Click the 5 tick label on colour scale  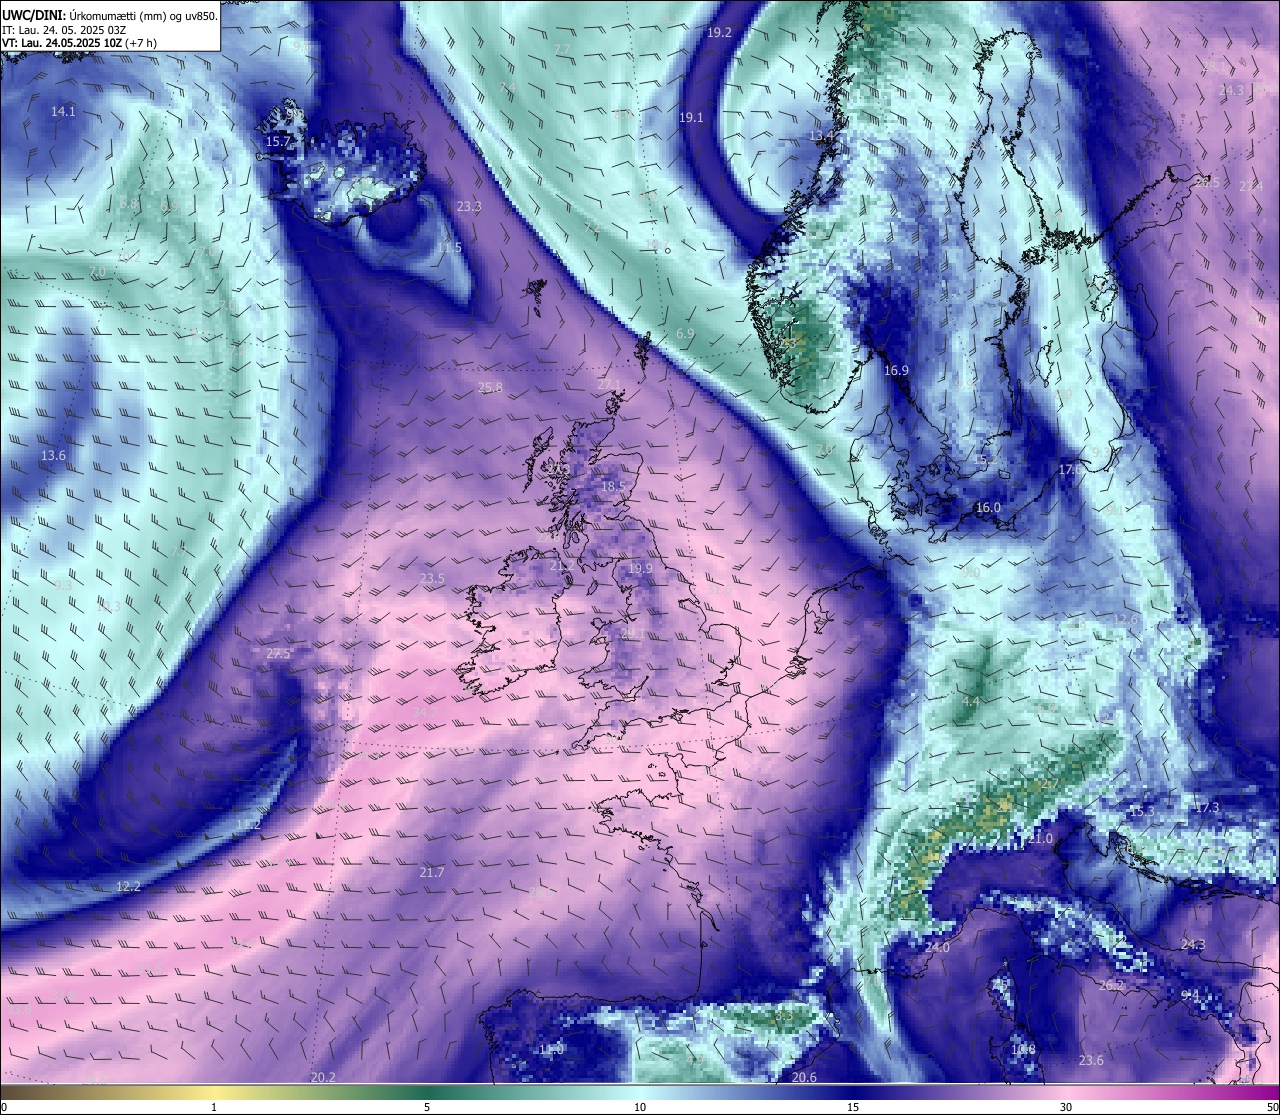point(427,1108)
